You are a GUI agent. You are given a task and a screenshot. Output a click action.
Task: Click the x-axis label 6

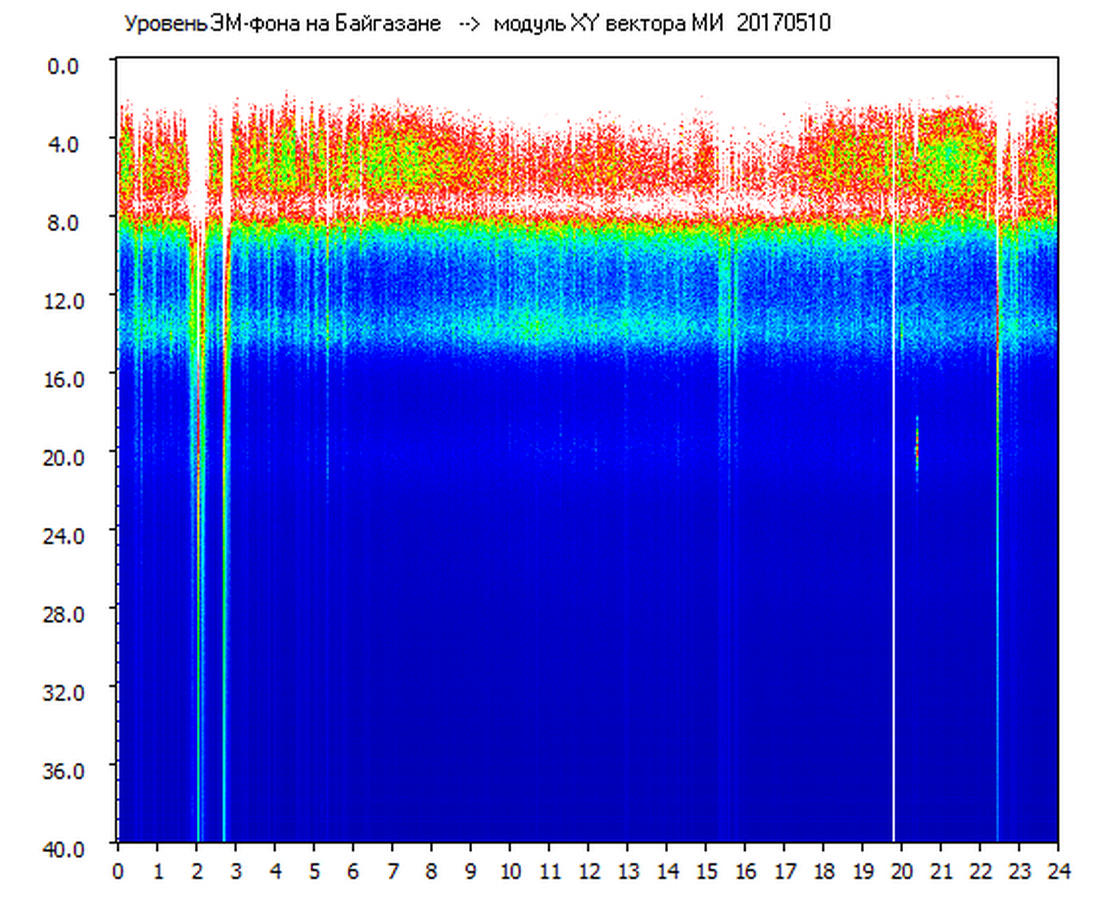coord(353,871)
